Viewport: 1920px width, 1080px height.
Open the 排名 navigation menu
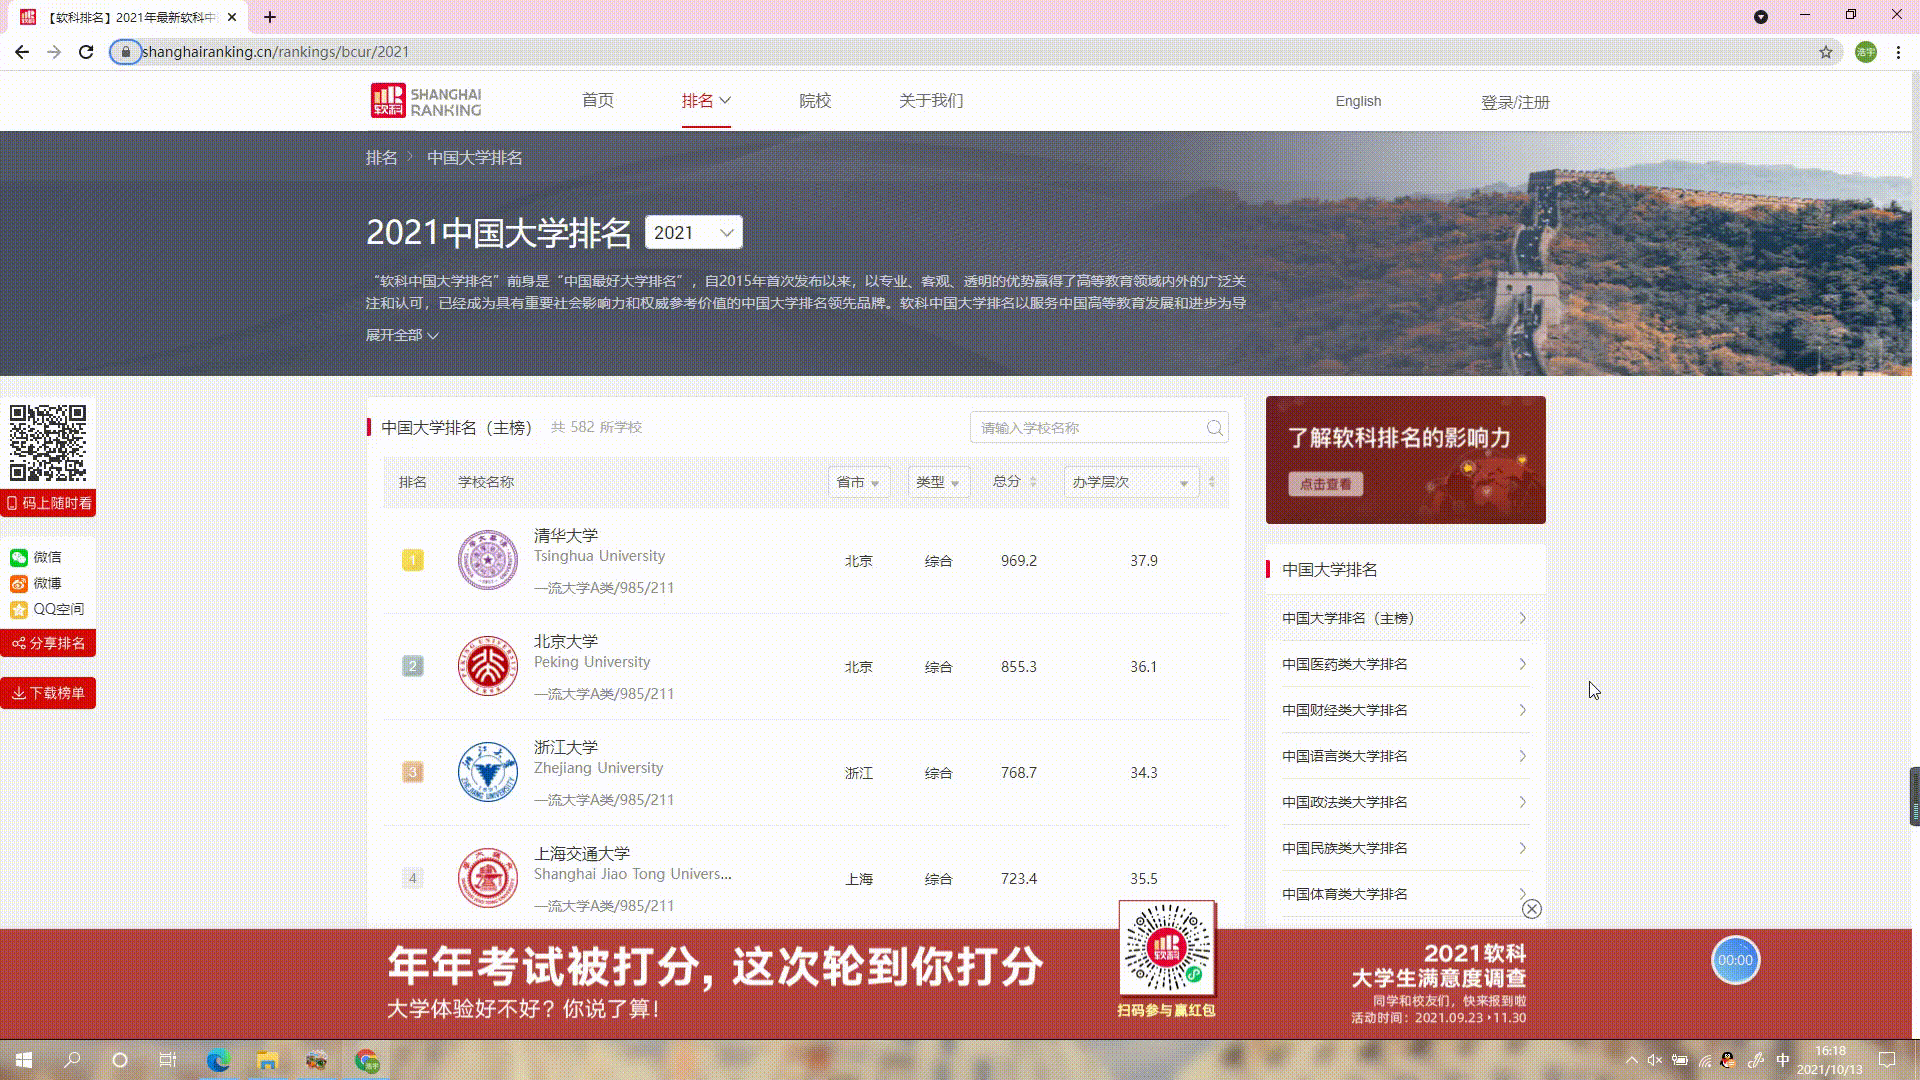tap(706, 101)
